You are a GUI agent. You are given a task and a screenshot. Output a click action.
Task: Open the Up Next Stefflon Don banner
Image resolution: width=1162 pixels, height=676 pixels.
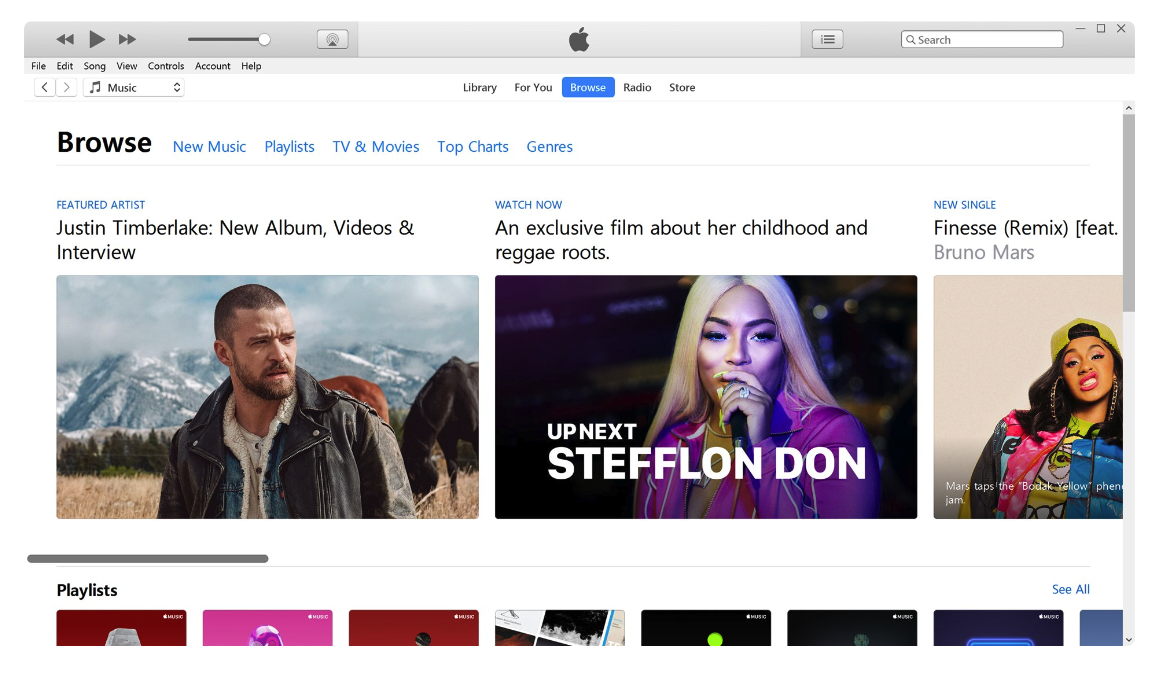706,397
